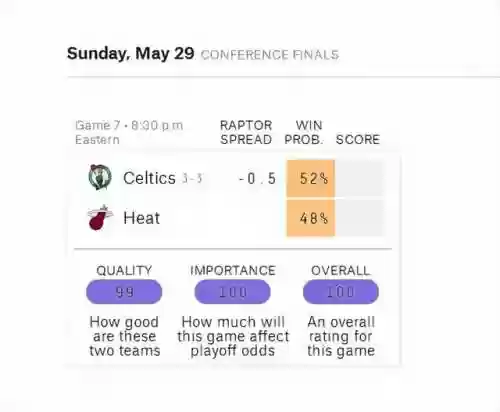Image resolution: width=500 pixels, height=412 pixels.
Task: Click the RAPTOR SPREAD column header
Action: pyautogui.click(x=246, y=132)
